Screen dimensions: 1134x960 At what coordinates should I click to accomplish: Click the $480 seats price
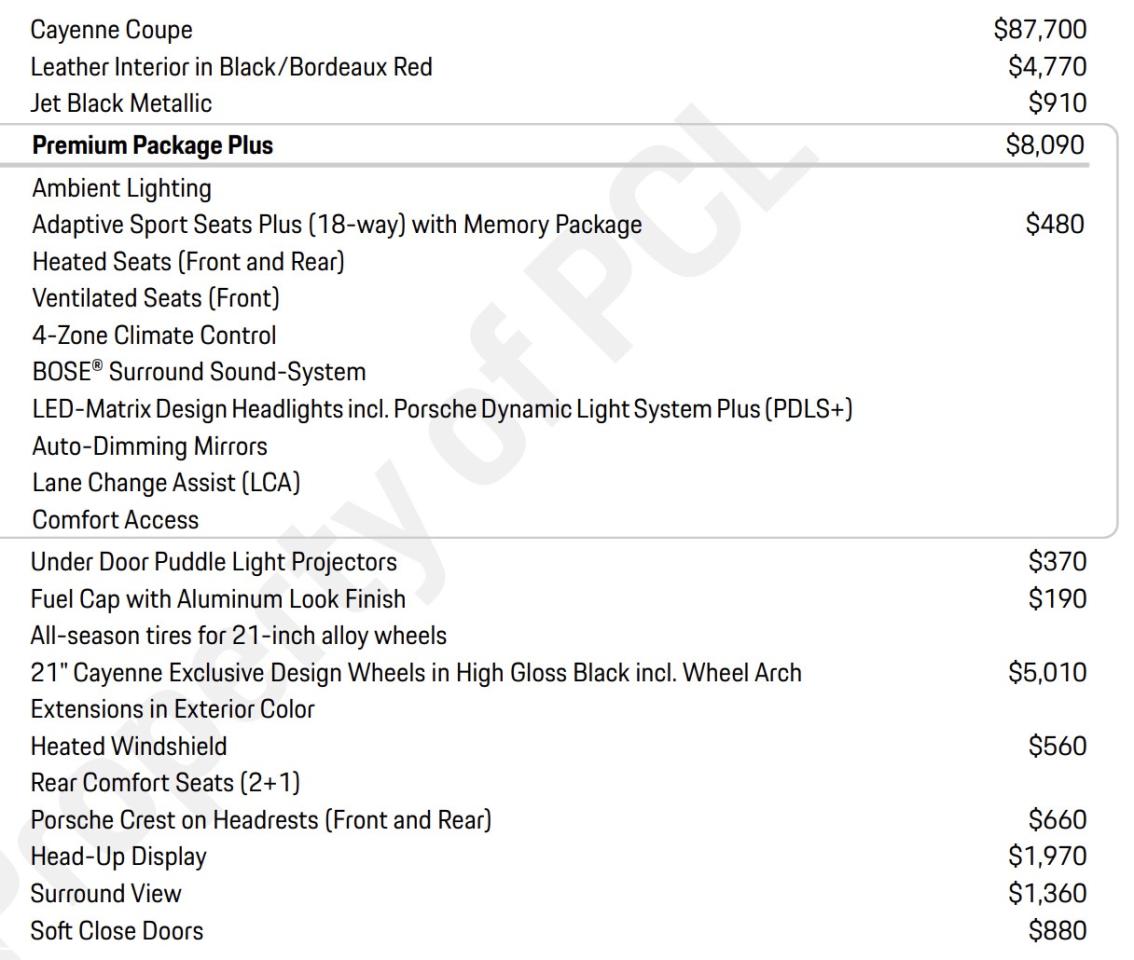click(x=1056, y=225)
